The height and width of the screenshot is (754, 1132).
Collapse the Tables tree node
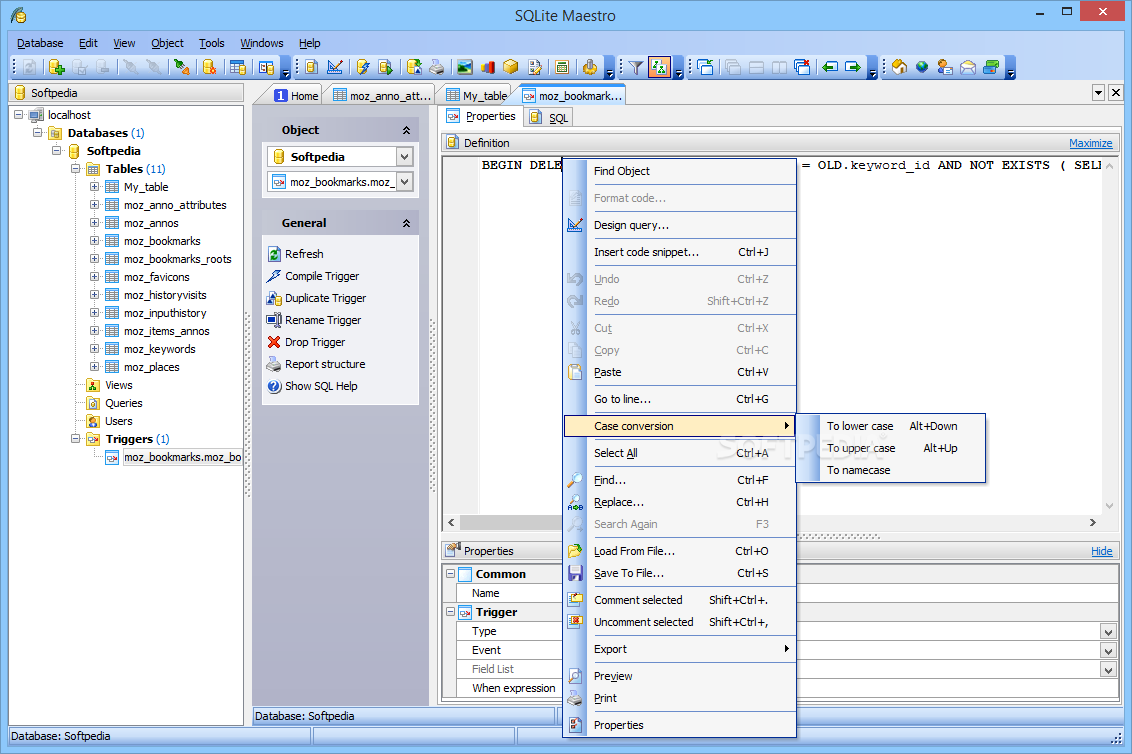click(75, 168)
